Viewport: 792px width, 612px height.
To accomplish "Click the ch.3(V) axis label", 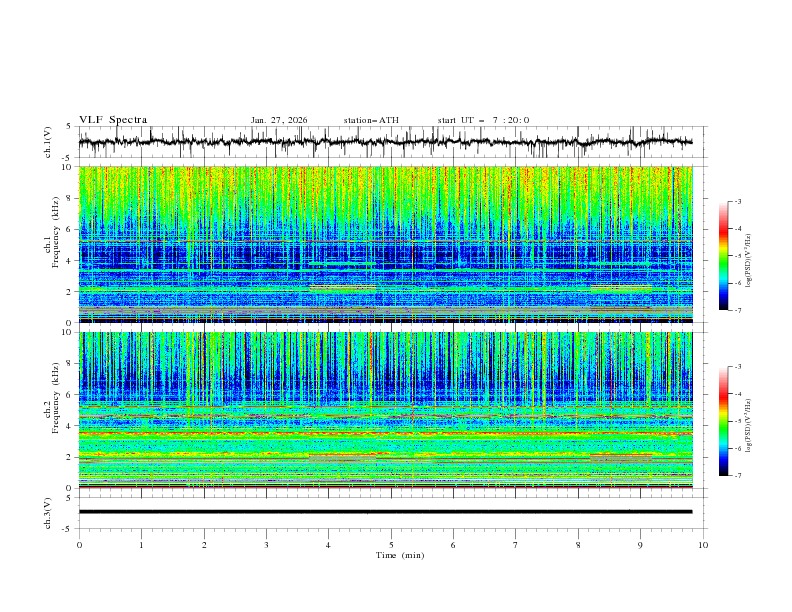I will (48, 513).
